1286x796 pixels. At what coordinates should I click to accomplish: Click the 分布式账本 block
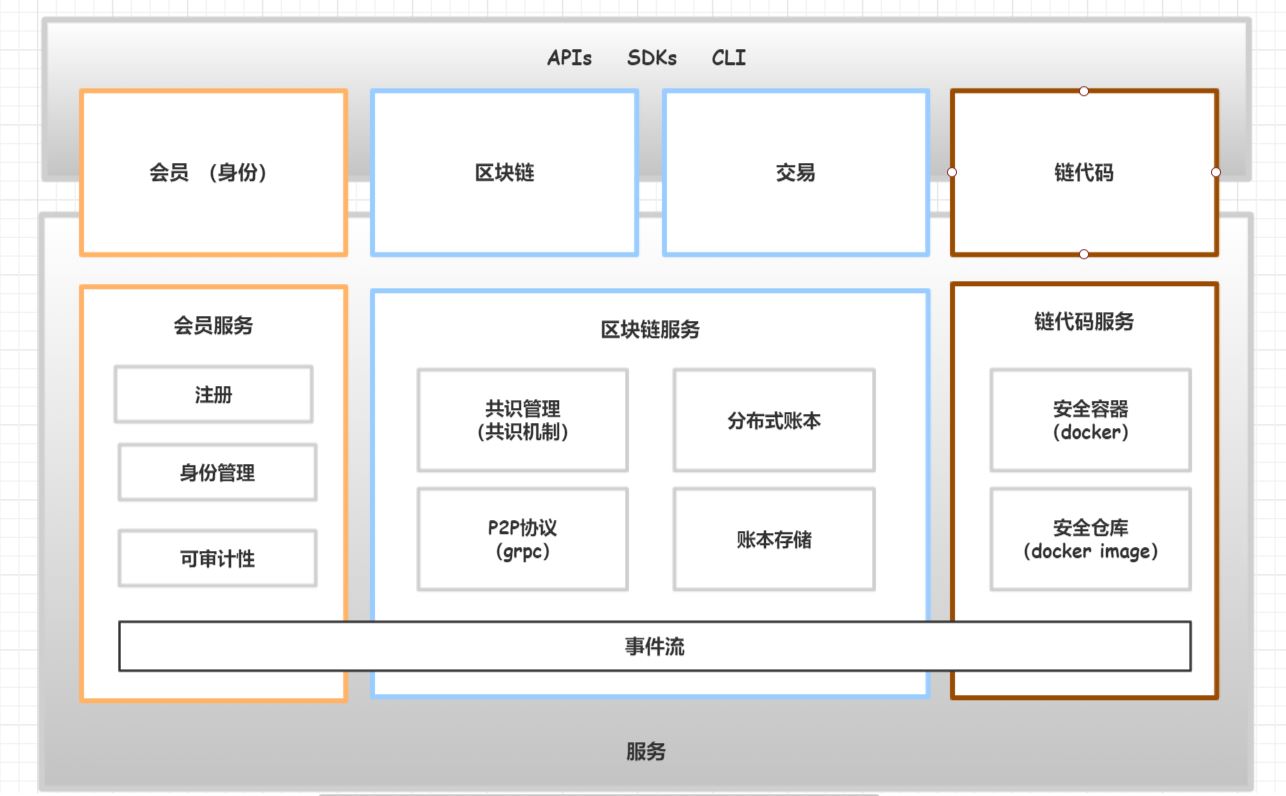[x=774, y=421]
